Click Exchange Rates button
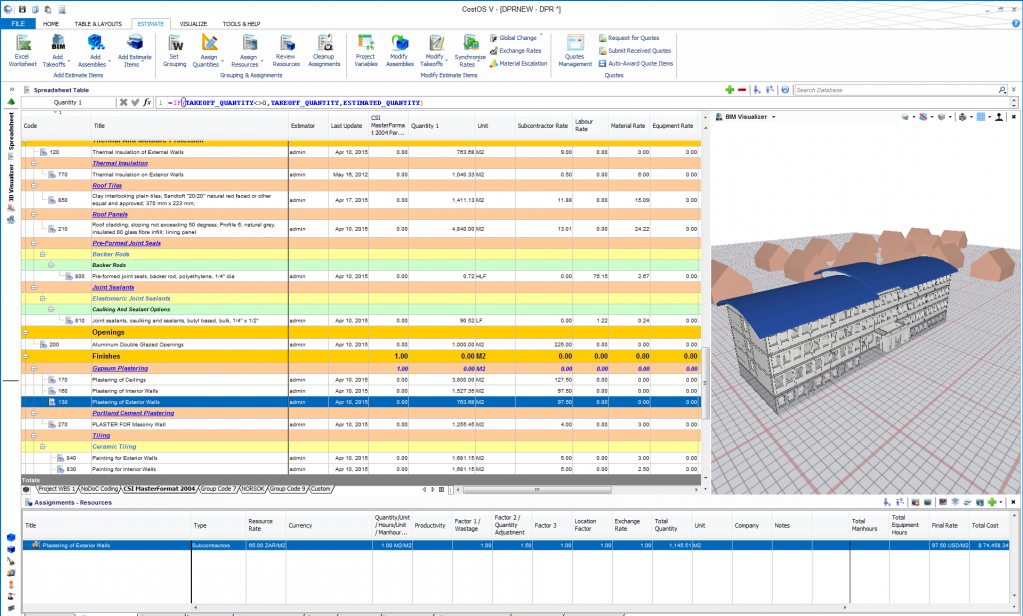 [x=515, y=51]
